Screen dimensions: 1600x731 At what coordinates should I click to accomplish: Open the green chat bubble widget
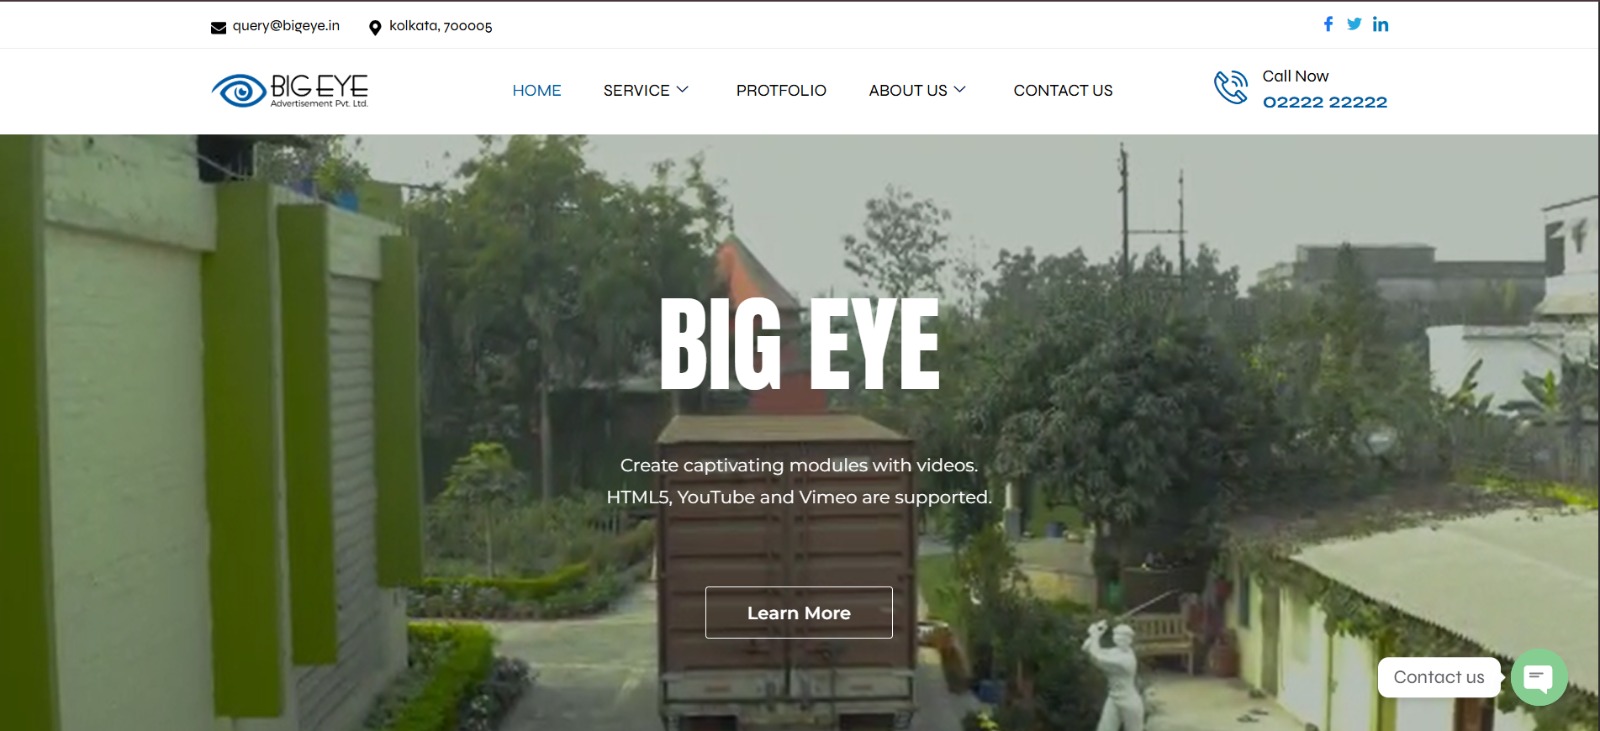(x=1538, y=677)
